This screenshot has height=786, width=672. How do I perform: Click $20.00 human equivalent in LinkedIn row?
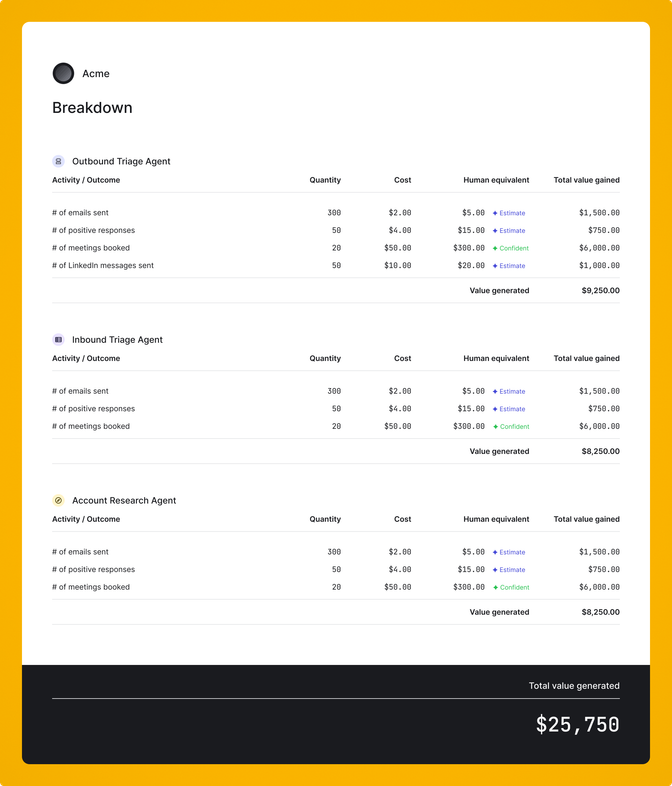pos(471,266)
